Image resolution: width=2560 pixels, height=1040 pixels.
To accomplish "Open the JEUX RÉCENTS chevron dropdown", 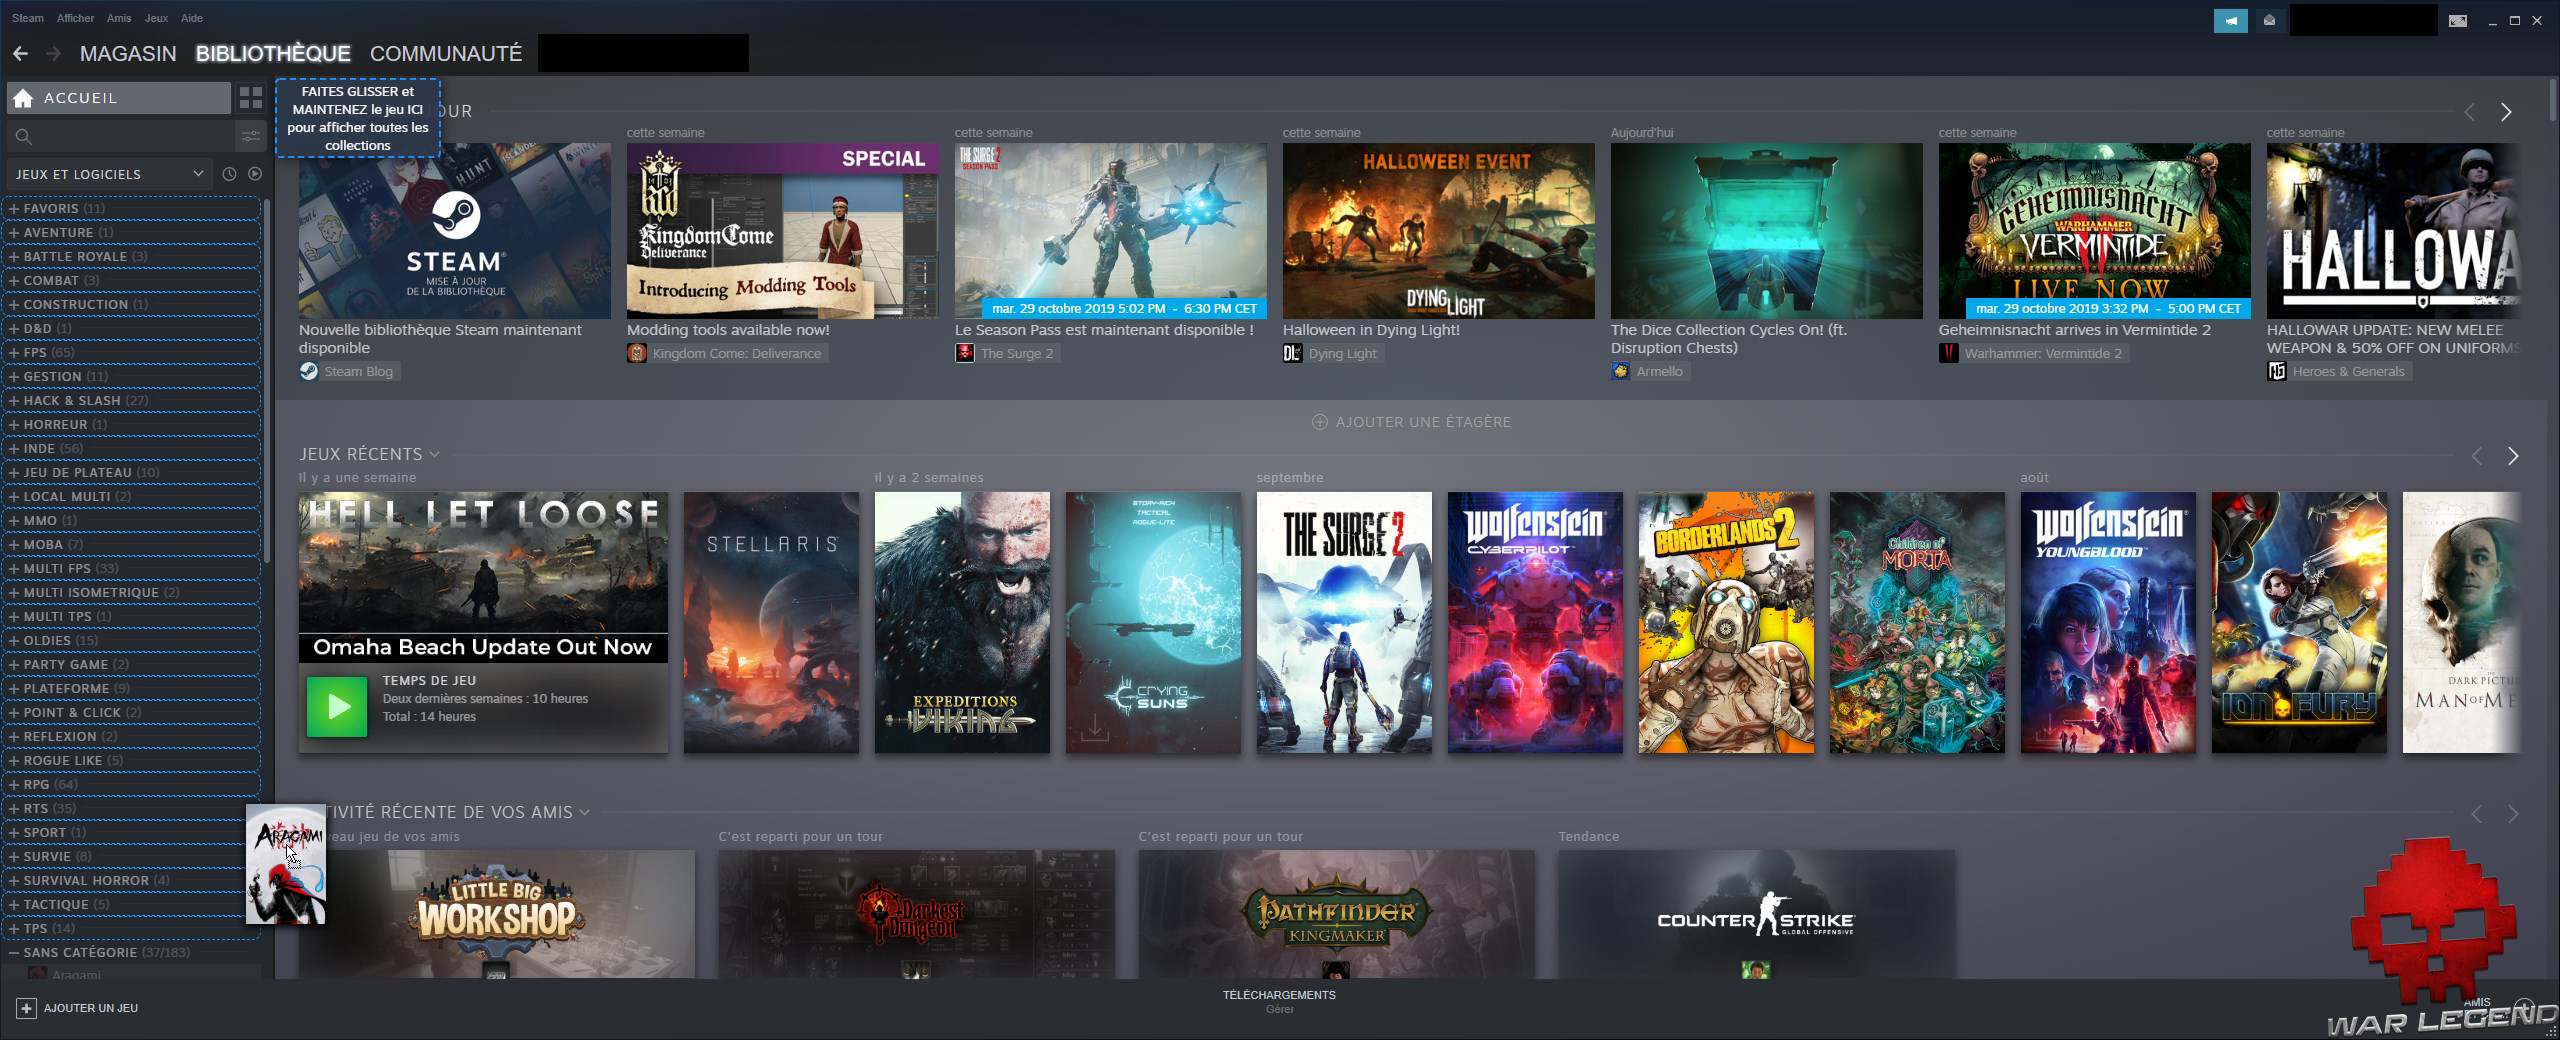I will [433, 454].
